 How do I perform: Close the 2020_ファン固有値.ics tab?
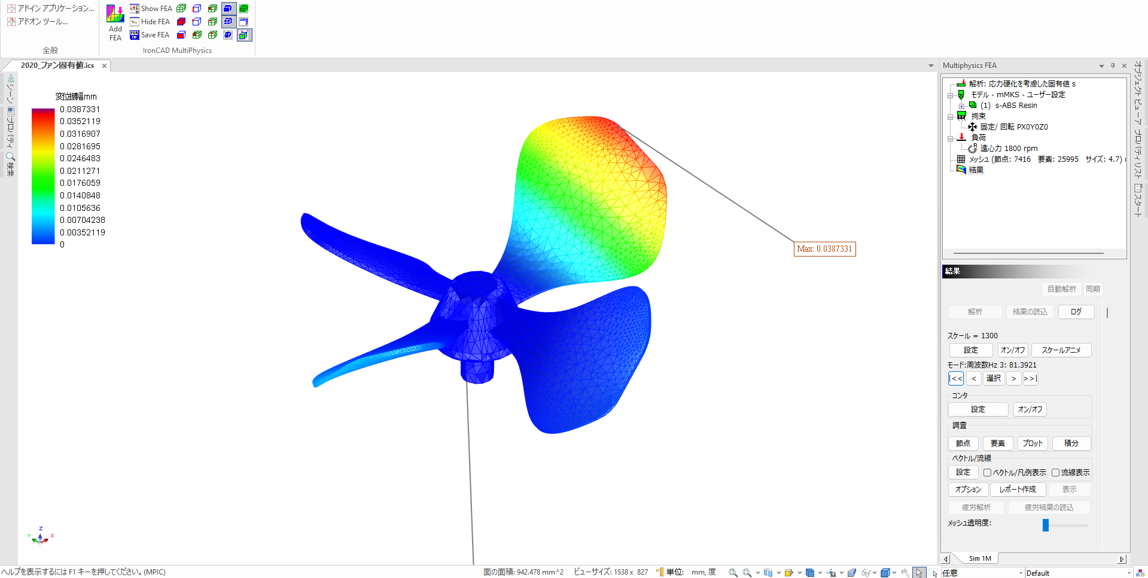[x=103, y=66]
